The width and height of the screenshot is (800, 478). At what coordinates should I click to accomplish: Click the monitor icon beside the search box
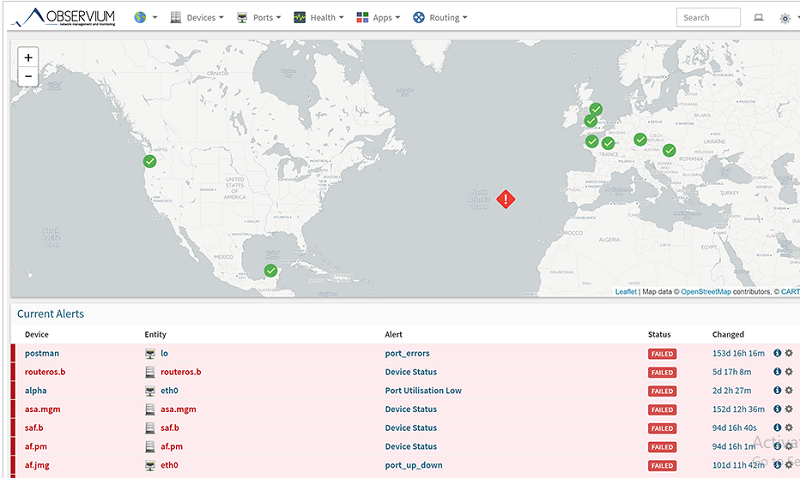[x=758, y=17]
